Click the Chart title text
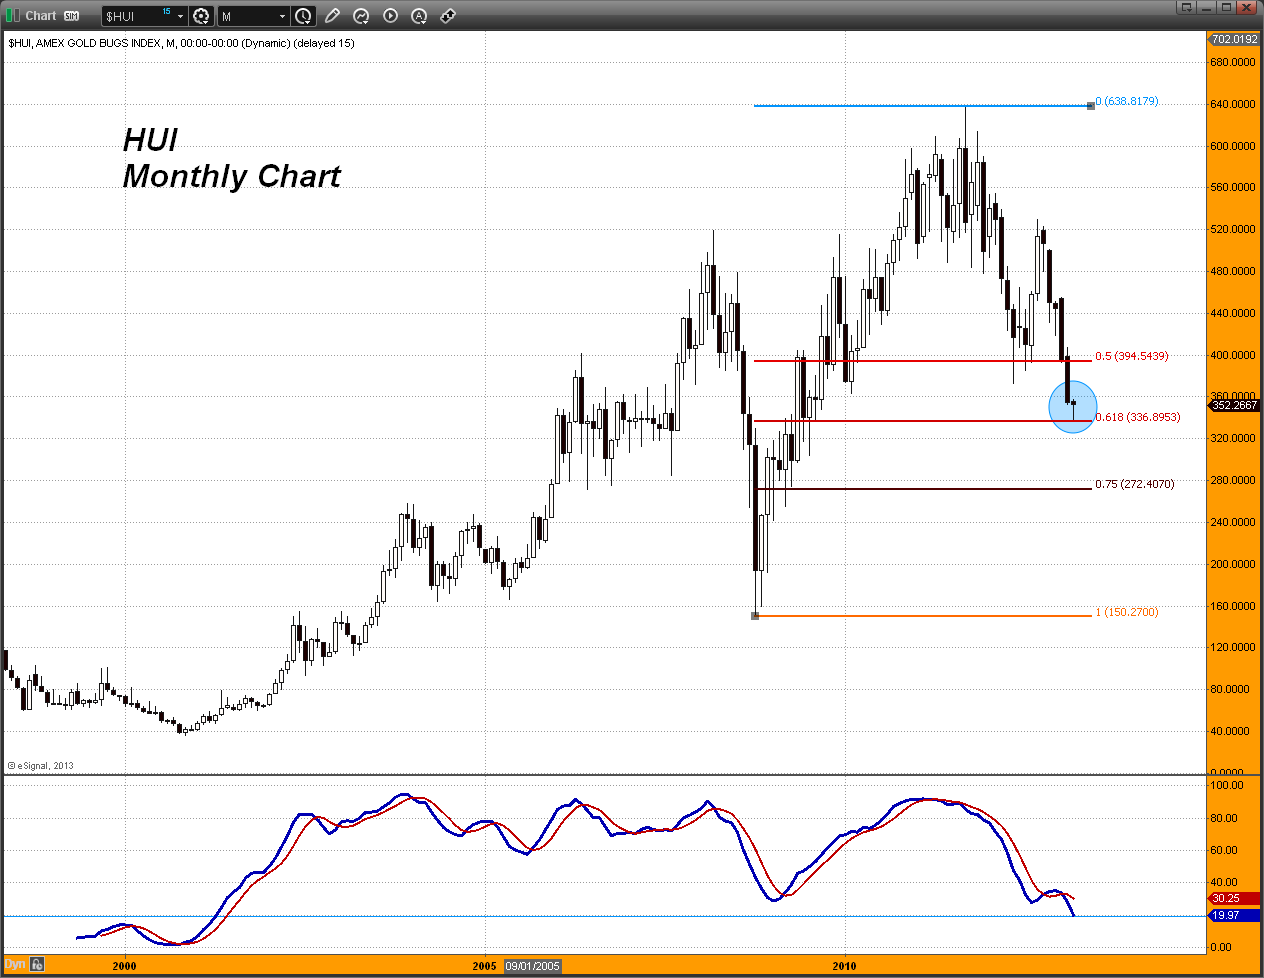 click(x=41, y=16)
